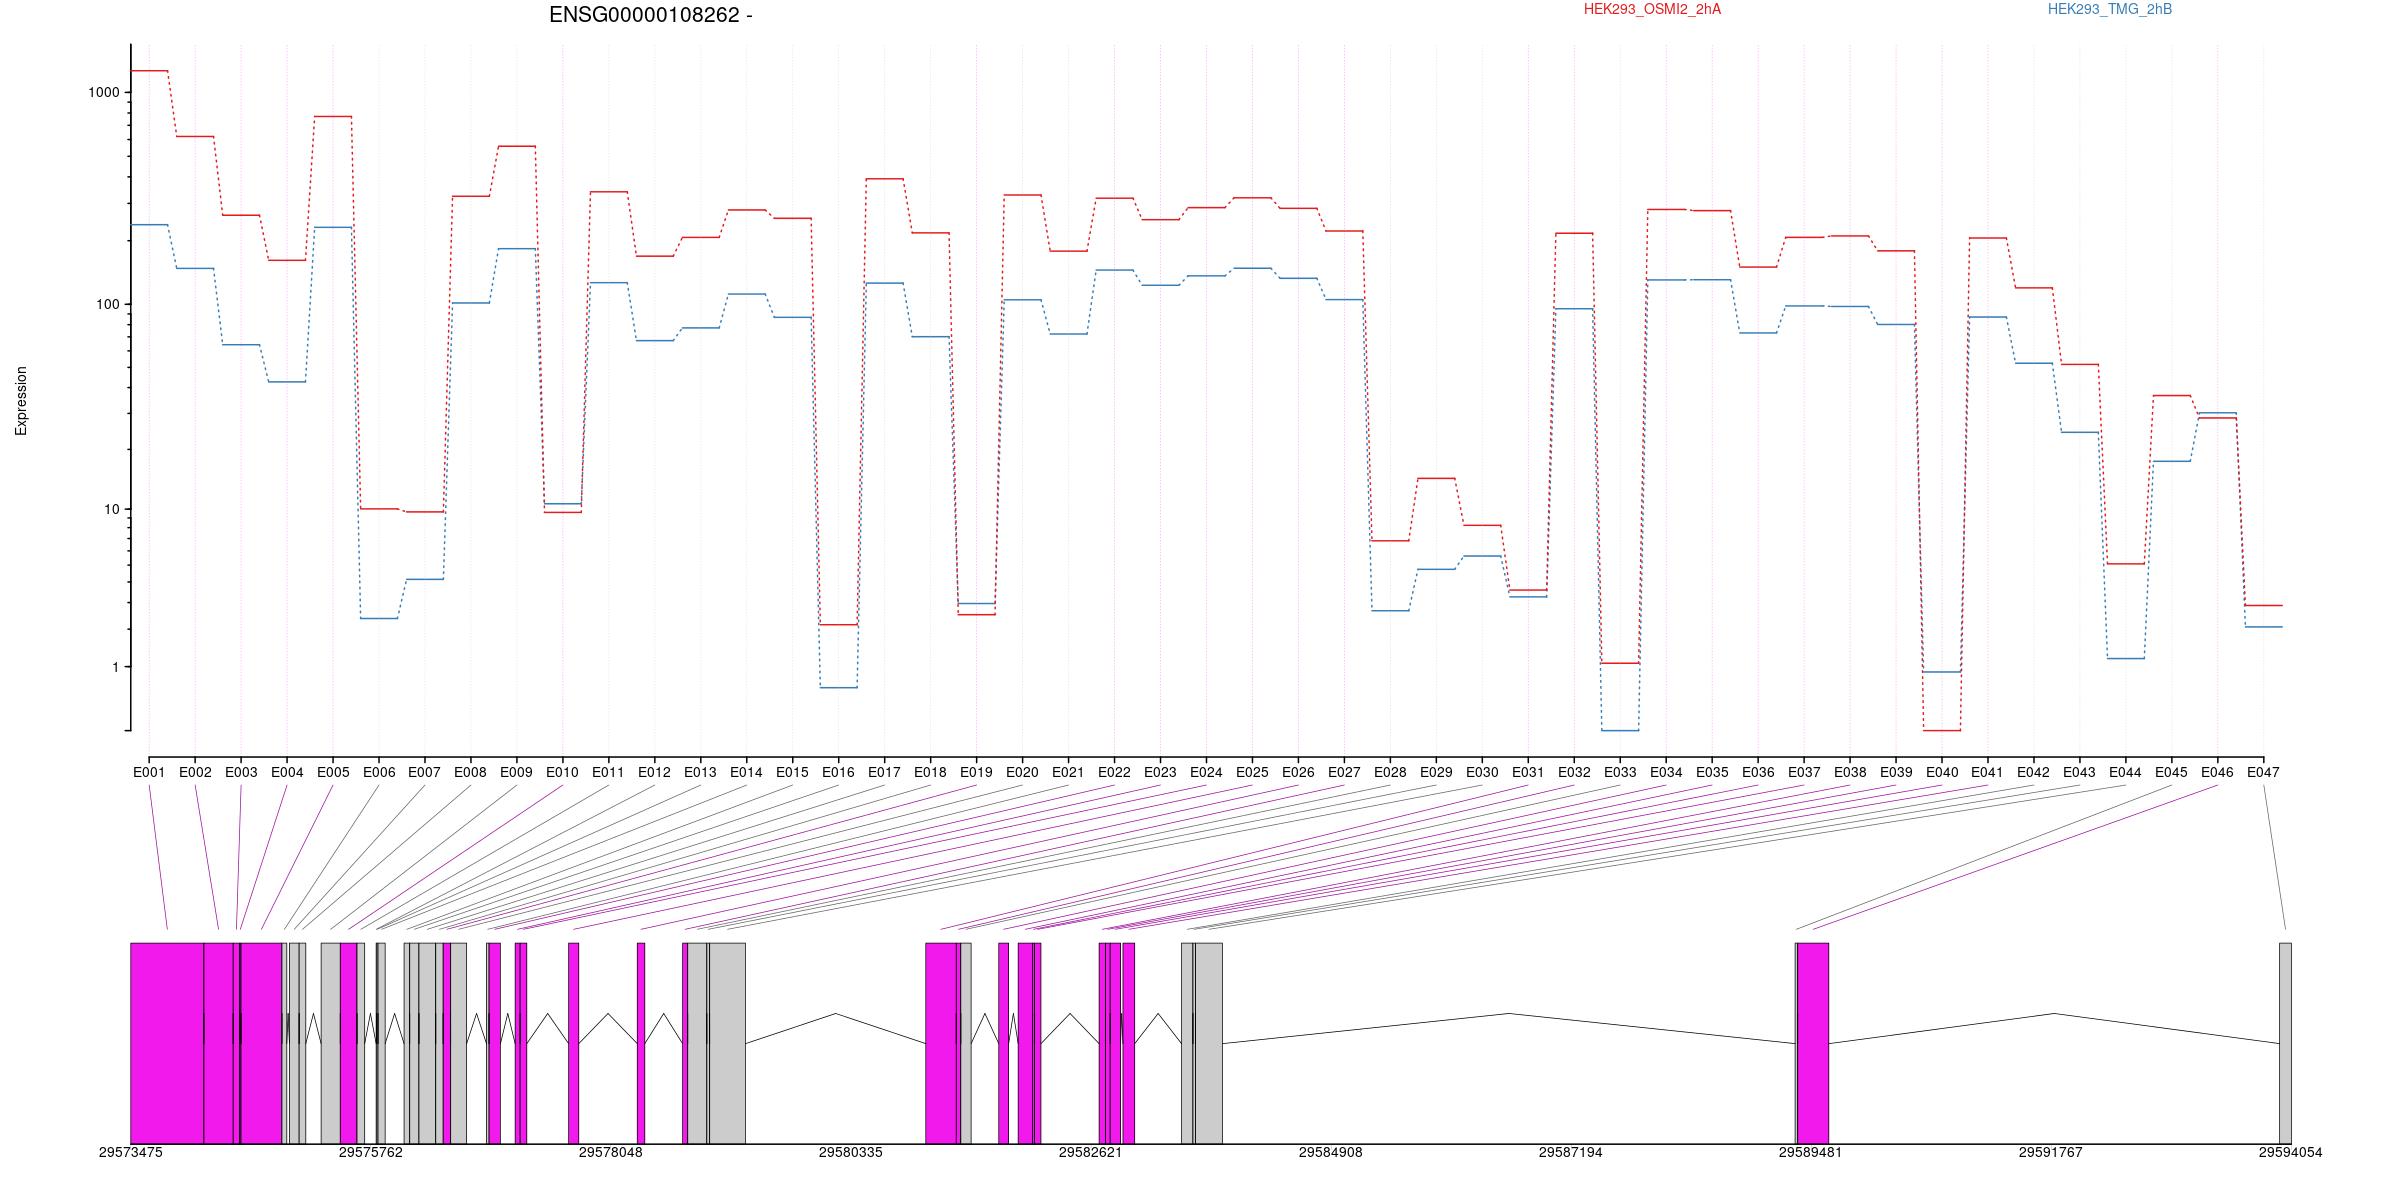Click exon label E019
Viewport: 2400px width, 1200px height.
point(977,772)
